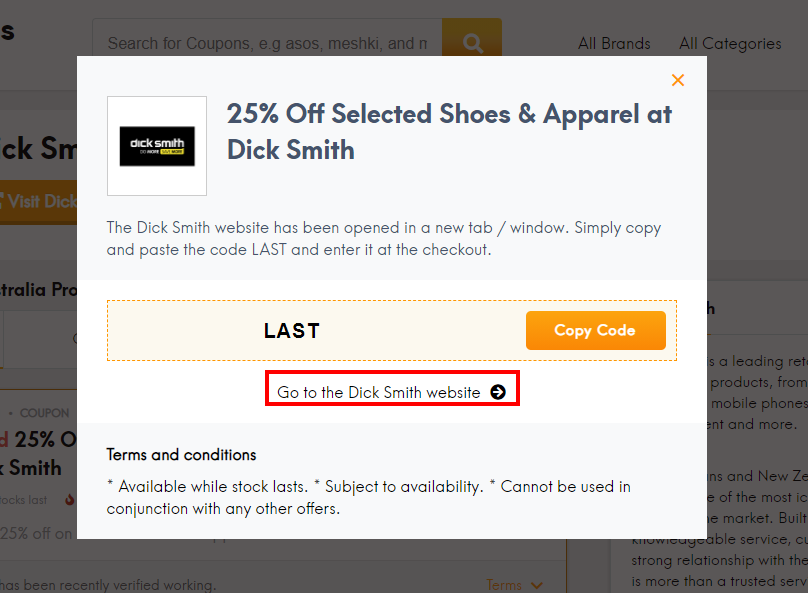Click the "Terms and conditions" heading
The width and height of the screenshot is (808, 593).
point(181,454)
